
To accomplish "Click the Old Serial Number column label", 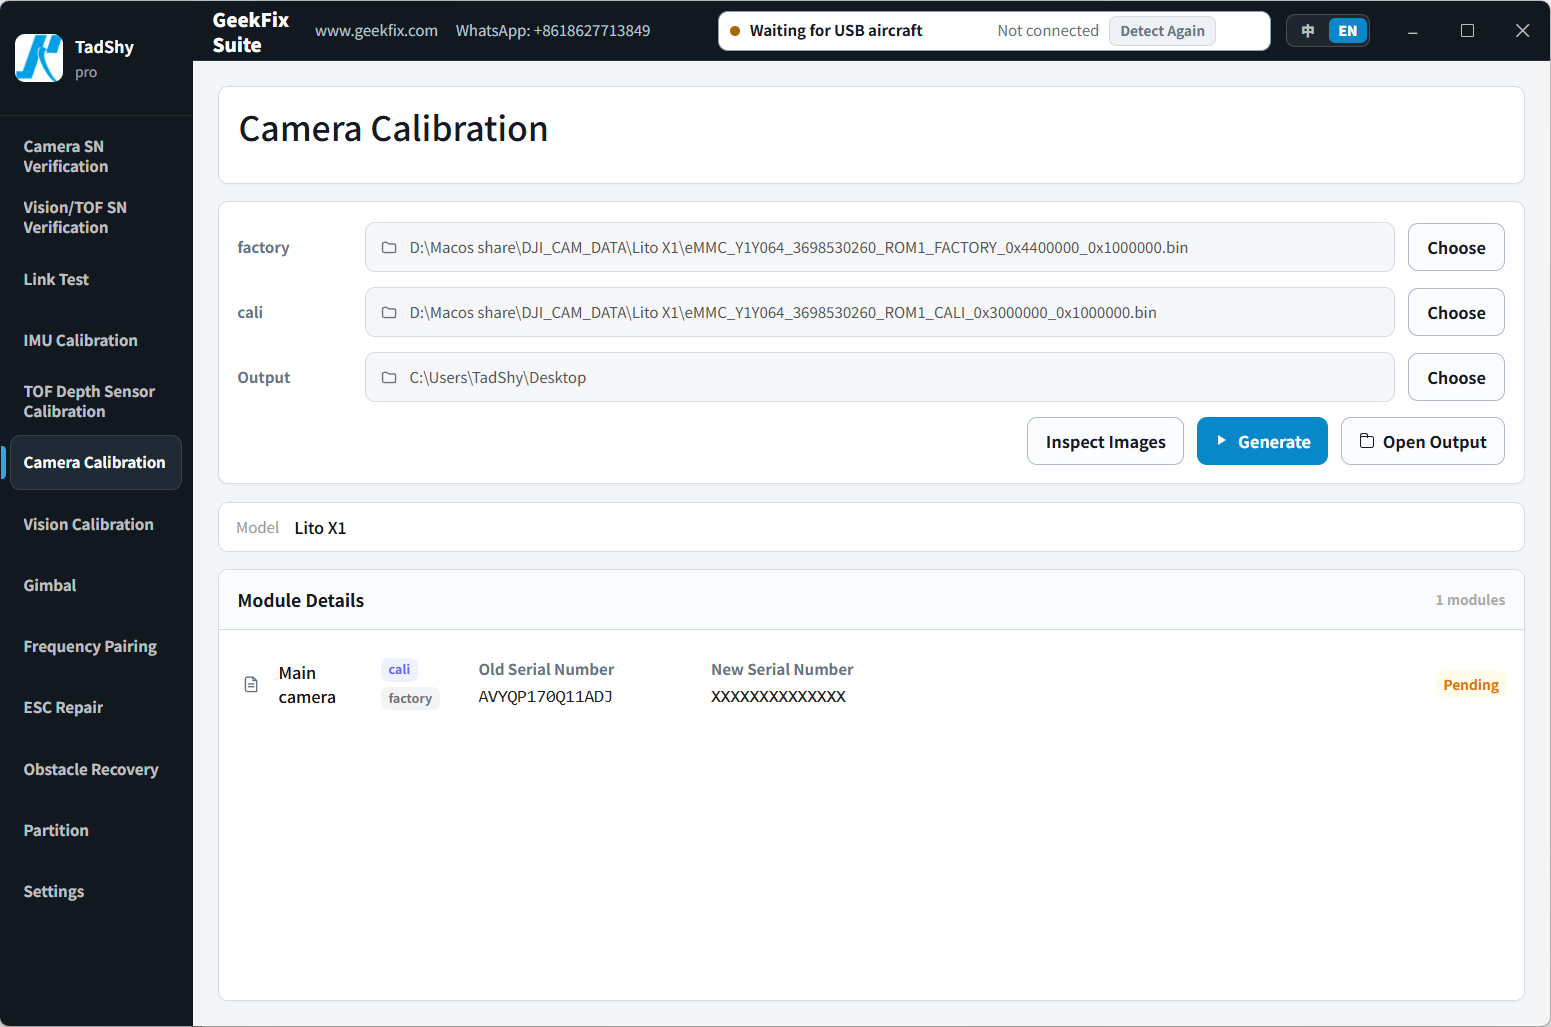I will click(x=546, y=670).
